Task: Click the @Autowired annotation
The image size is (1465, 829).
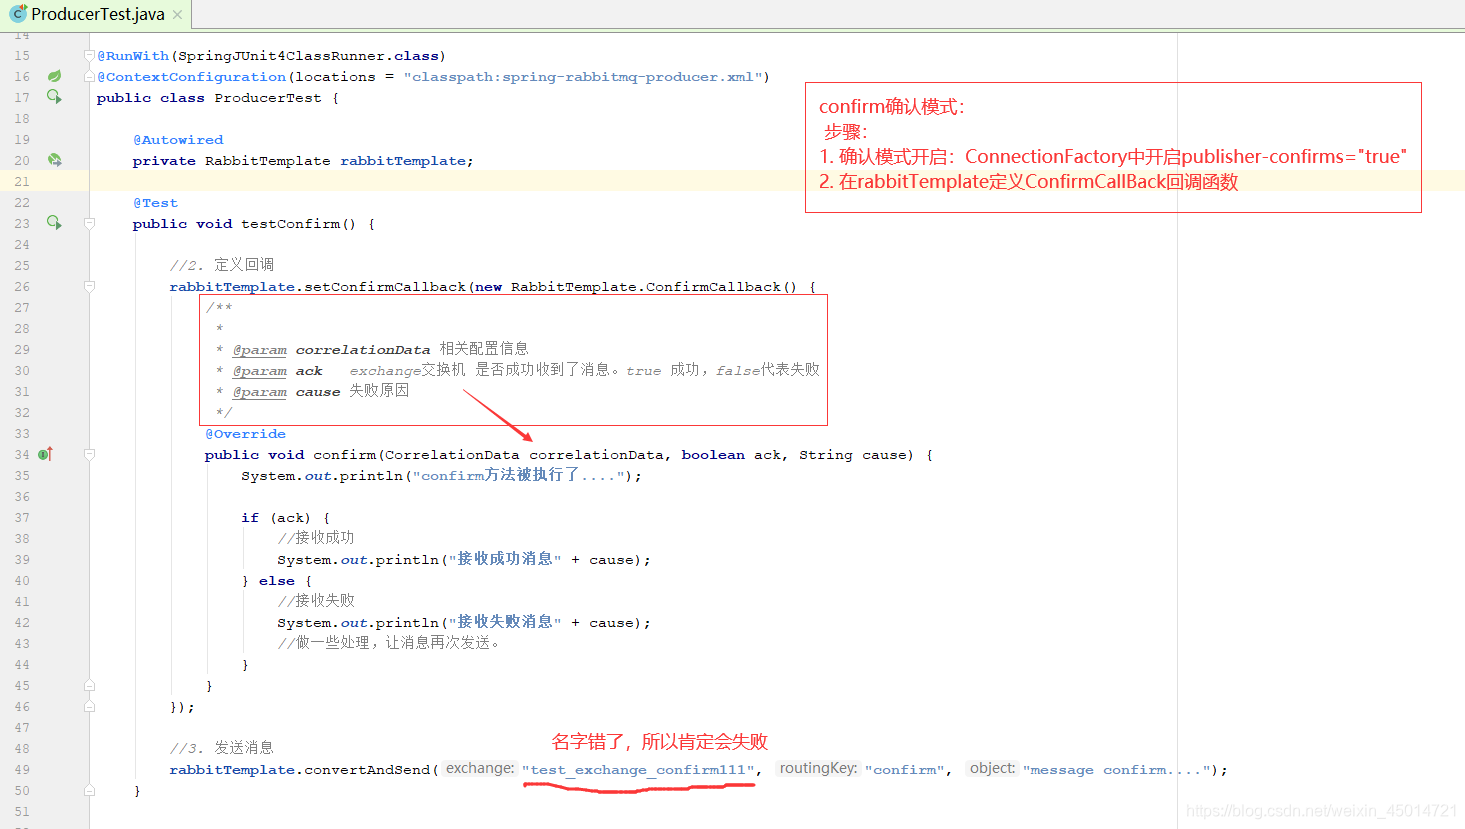Action: (x=178, y=140)
